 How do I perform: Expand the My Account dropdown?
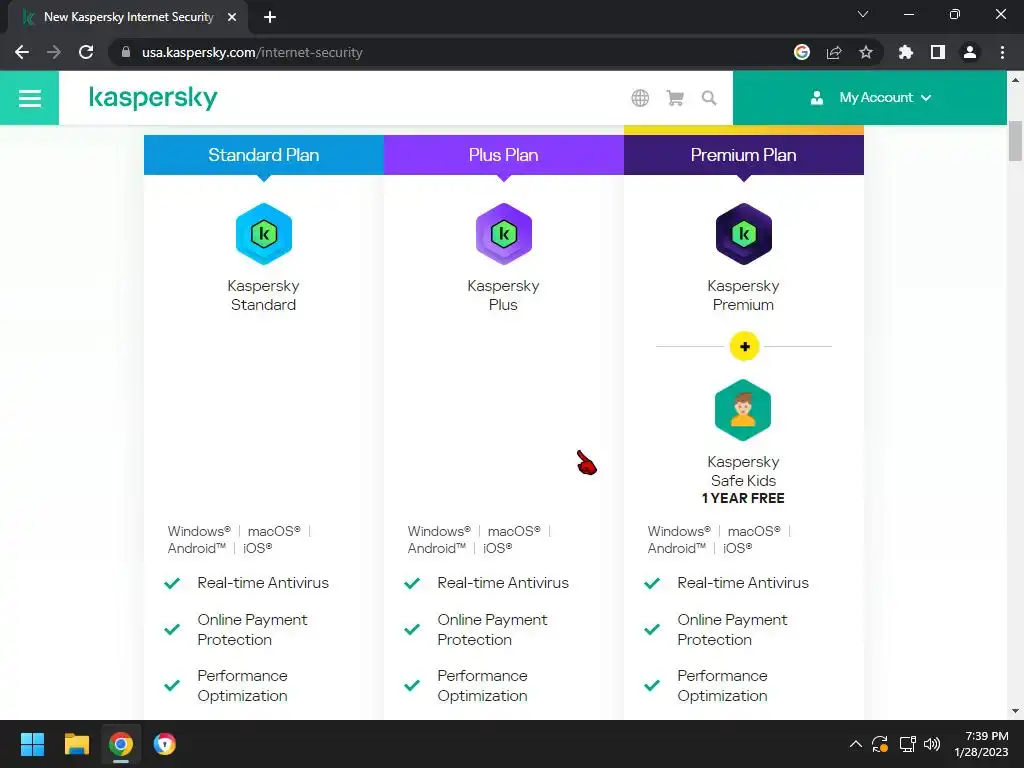(870, 98)
